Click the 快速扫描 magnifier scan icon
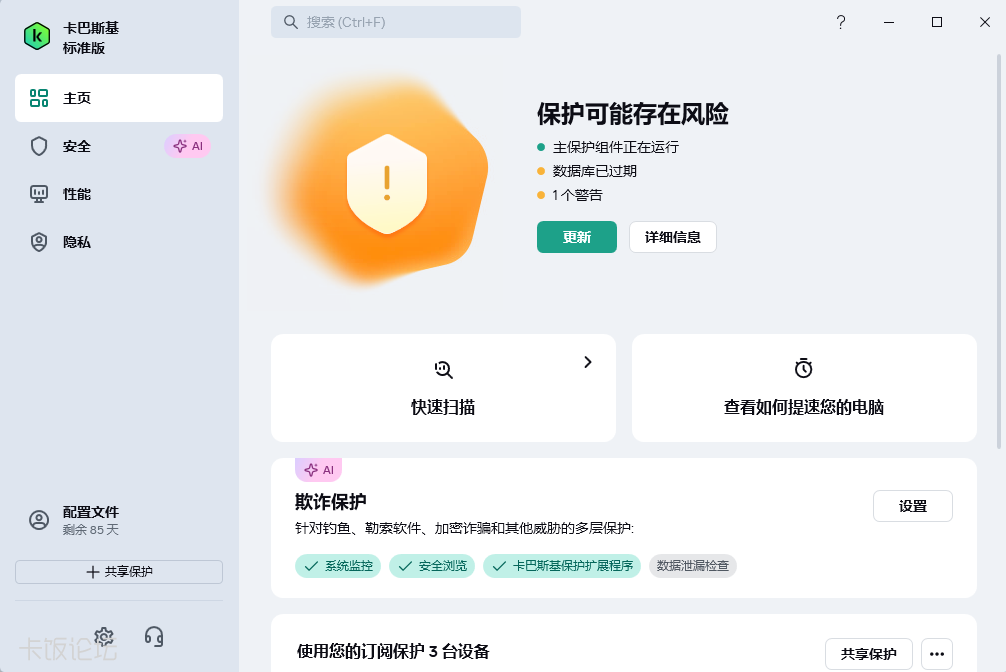This screenshot has width=1006, height=672. [443, 369]
